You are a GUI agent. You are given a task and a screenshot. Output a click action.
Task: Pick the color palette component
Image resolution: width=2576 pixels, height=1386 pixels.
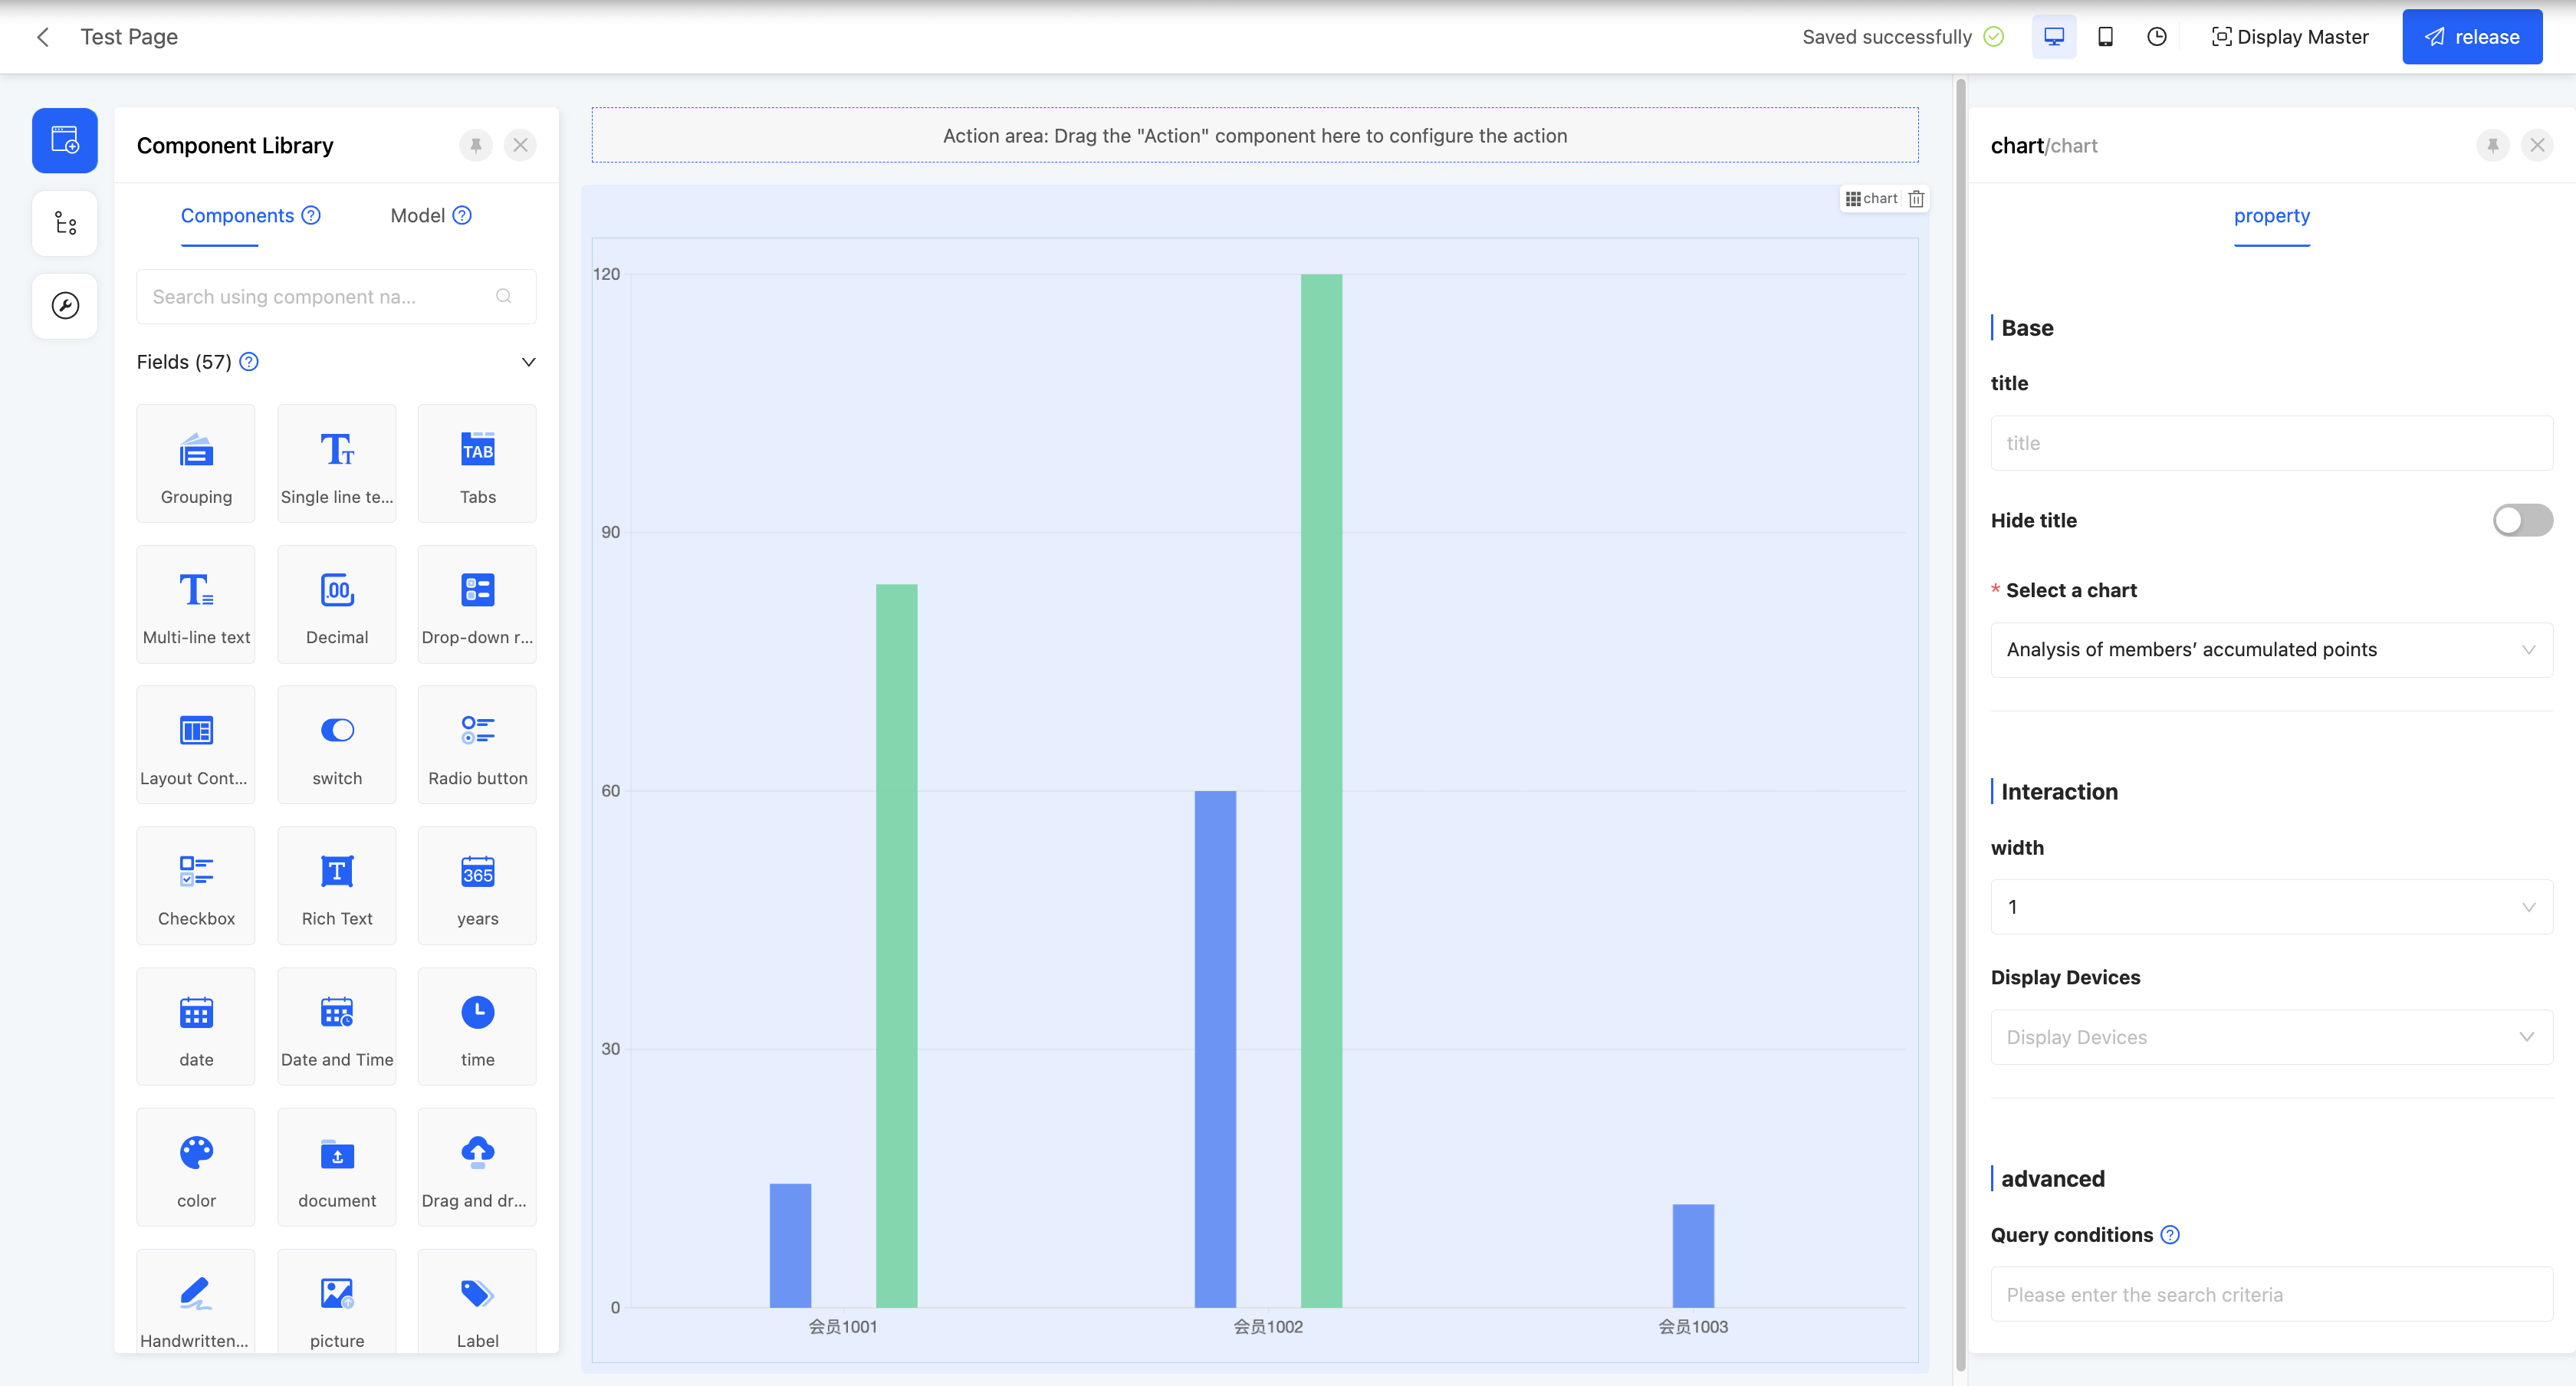[196, 1167]
